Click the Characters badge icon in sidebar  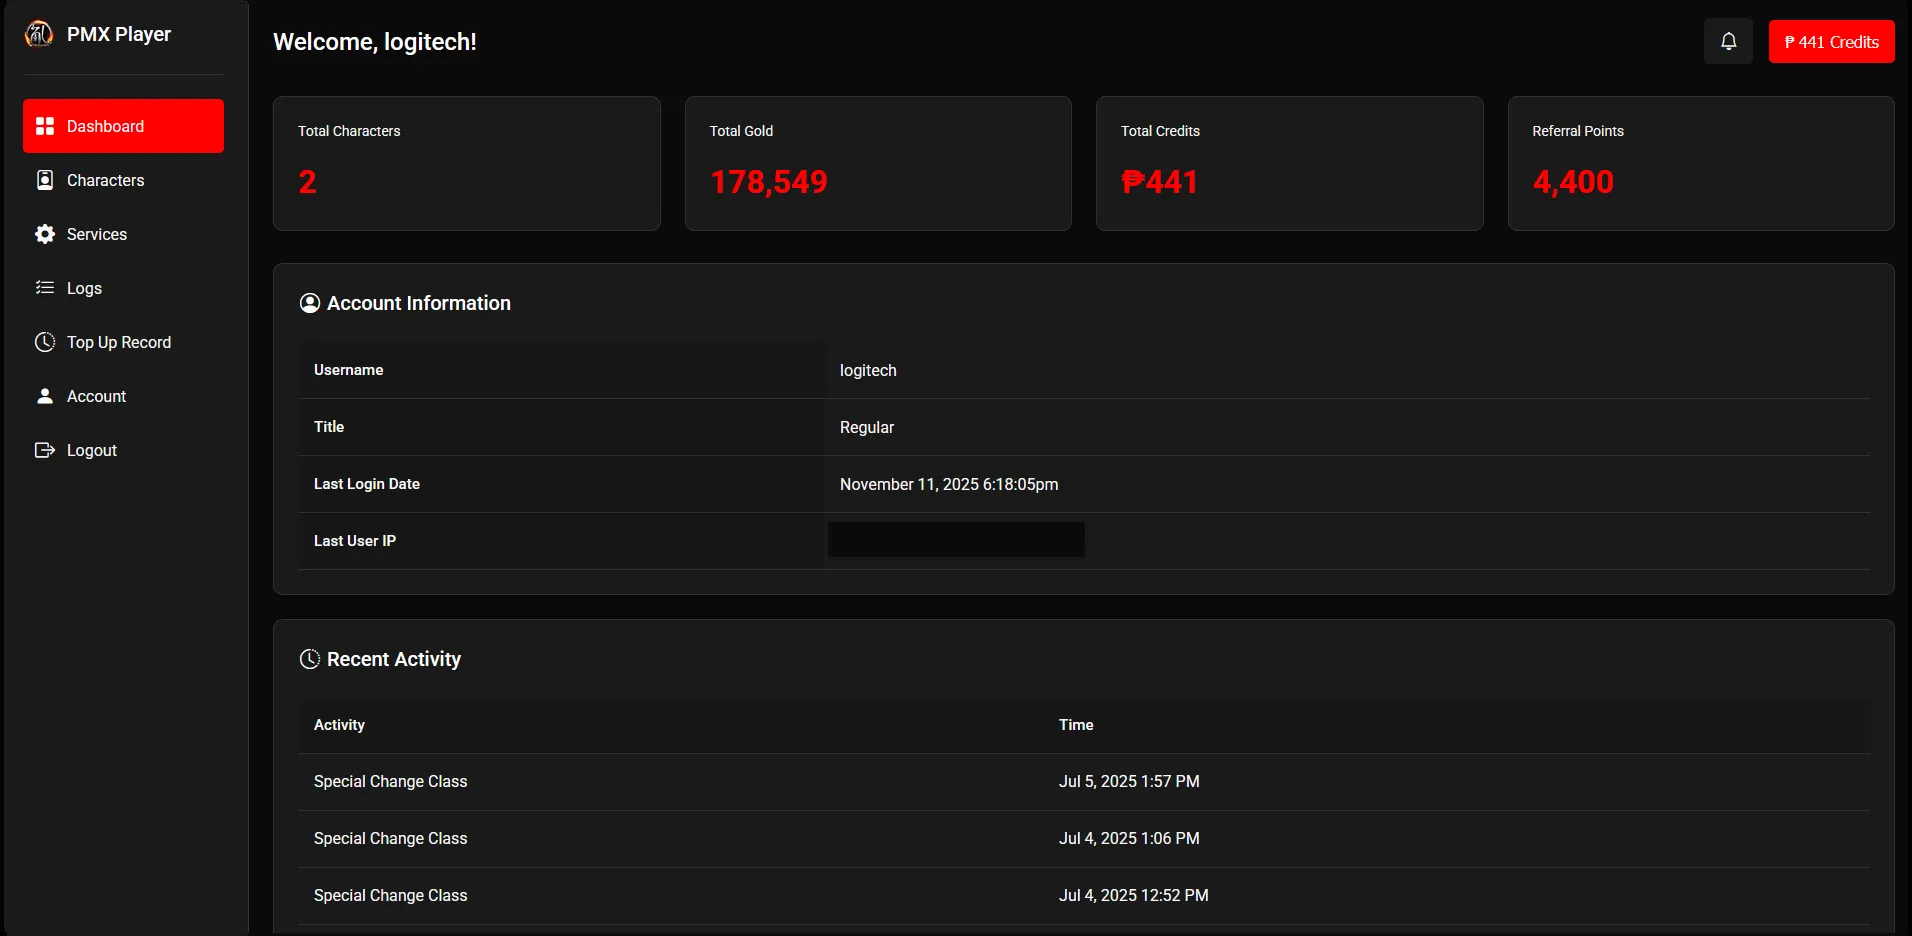45,180
